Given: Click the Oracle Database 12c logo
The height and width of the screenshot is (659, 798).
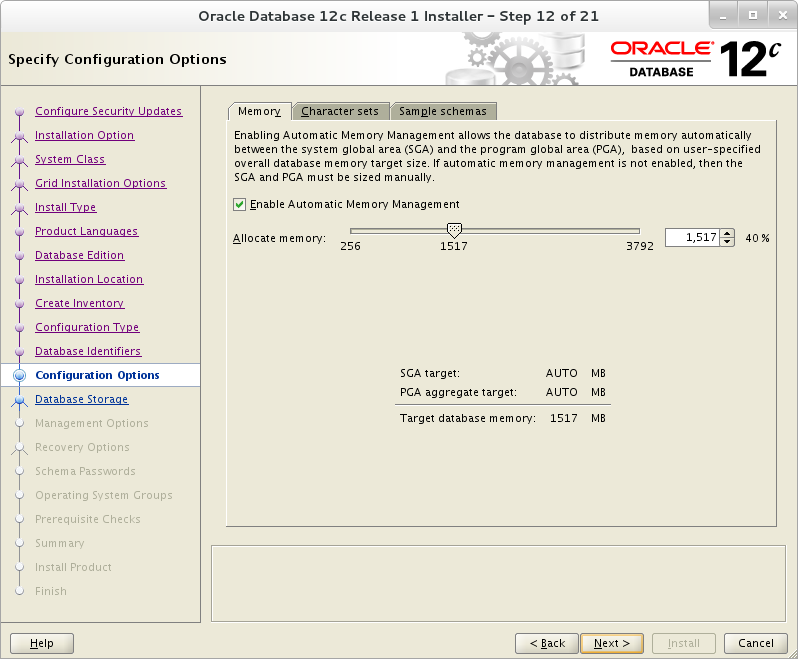Looking at the screenshot, I should (x=695, y=59).
